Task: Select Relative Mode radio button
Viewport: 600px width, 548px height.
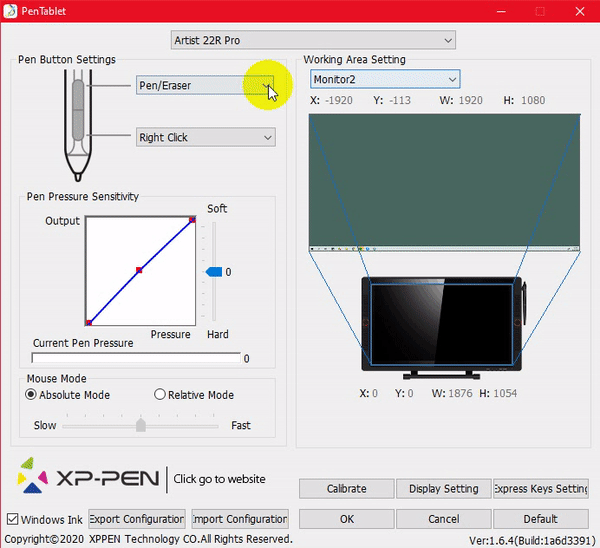Action: (x=160, y=394)
